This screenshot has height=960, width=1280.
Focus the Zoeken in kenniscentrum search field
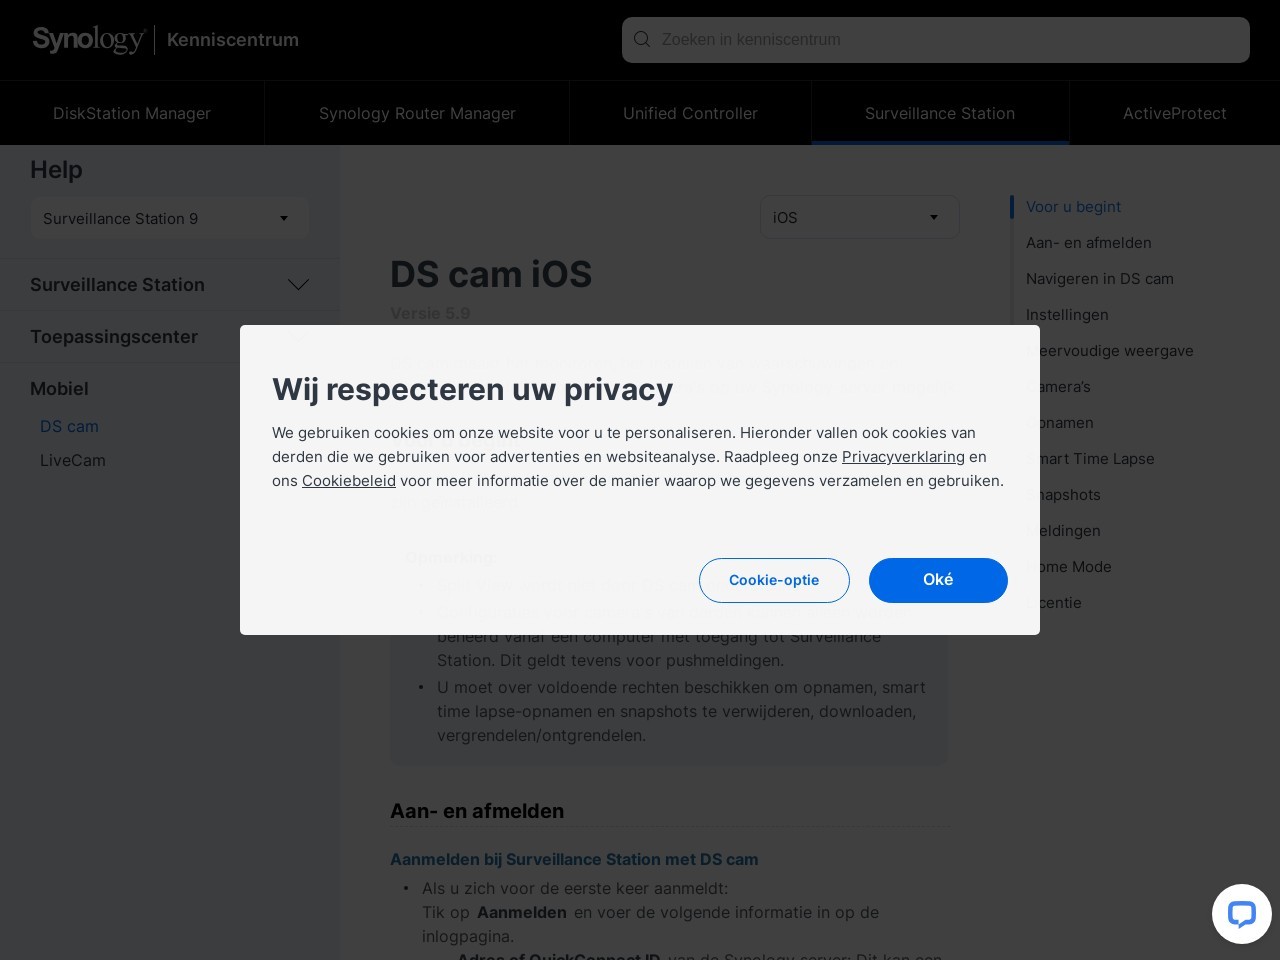click(x=950, y=40)
